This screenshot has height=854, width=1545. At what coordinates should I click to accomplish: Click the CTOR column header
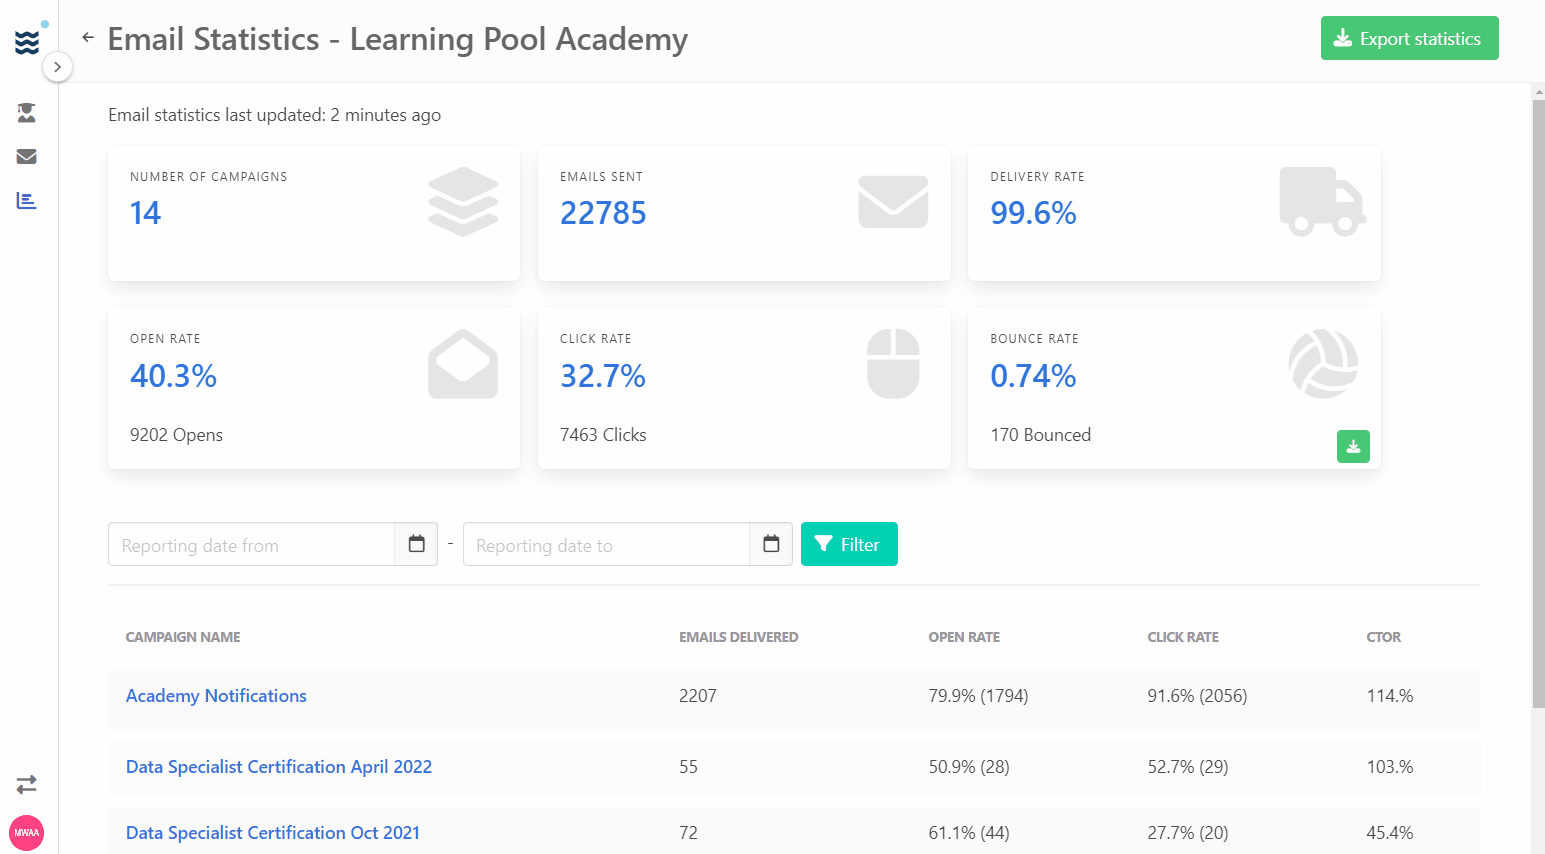(x=1384, y=637)
